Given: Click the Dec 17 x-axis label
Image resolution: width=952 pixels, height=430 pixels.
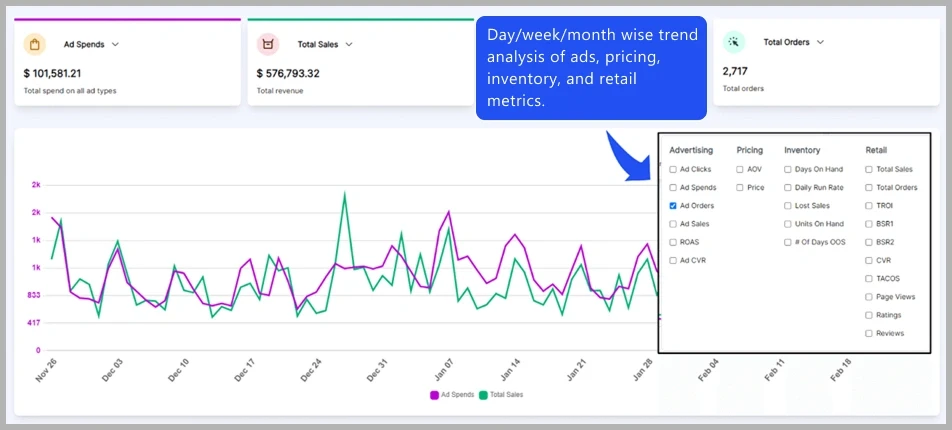Looking at the screenshot, I should [x=245, y=369].
